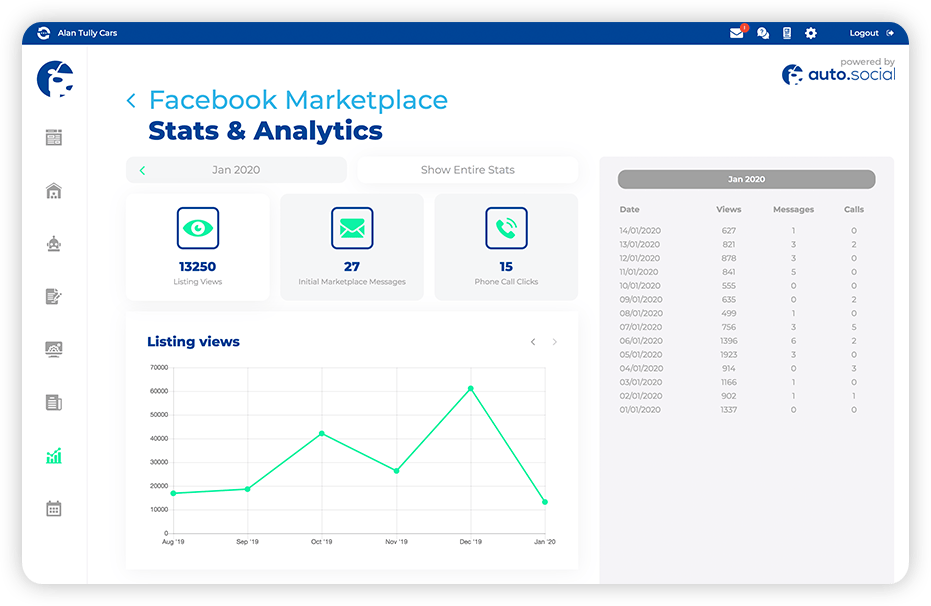Click the Listing Views eye icon
This screenshot has height=606, width=931.
tap(198, 228)
